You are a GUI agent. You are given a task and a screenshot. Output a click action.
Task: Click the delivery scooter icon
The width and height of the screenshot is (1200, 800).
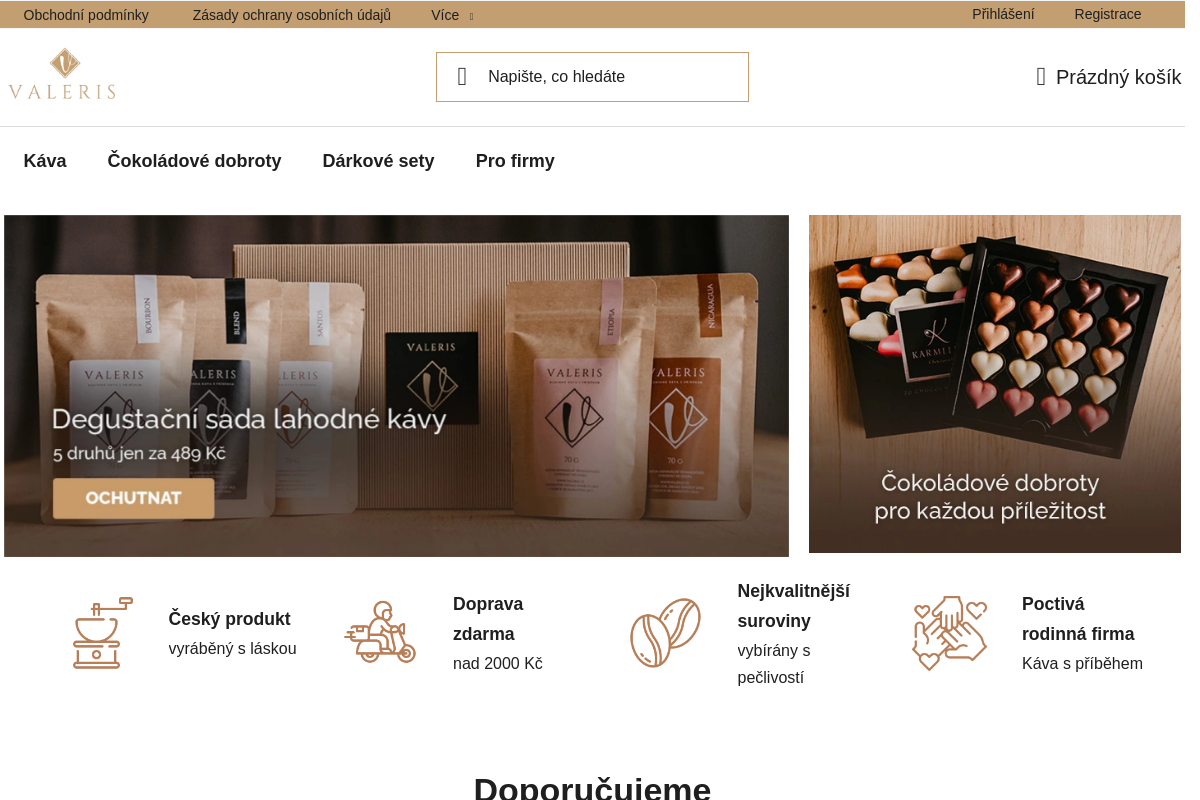coord(380,632)
